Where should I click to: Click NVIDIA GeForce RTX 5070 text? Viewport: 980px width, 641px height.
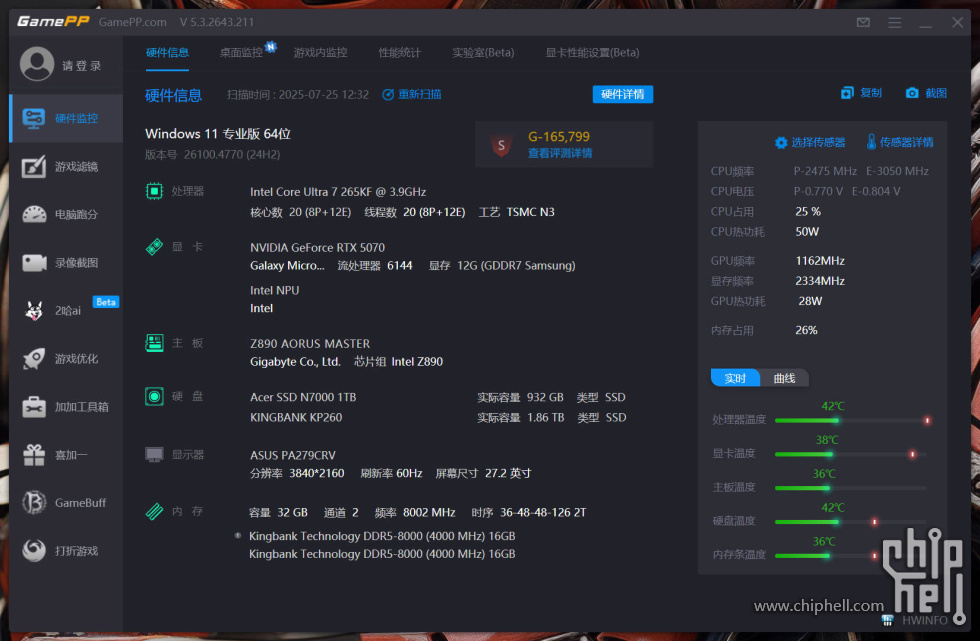pos(318,247)
